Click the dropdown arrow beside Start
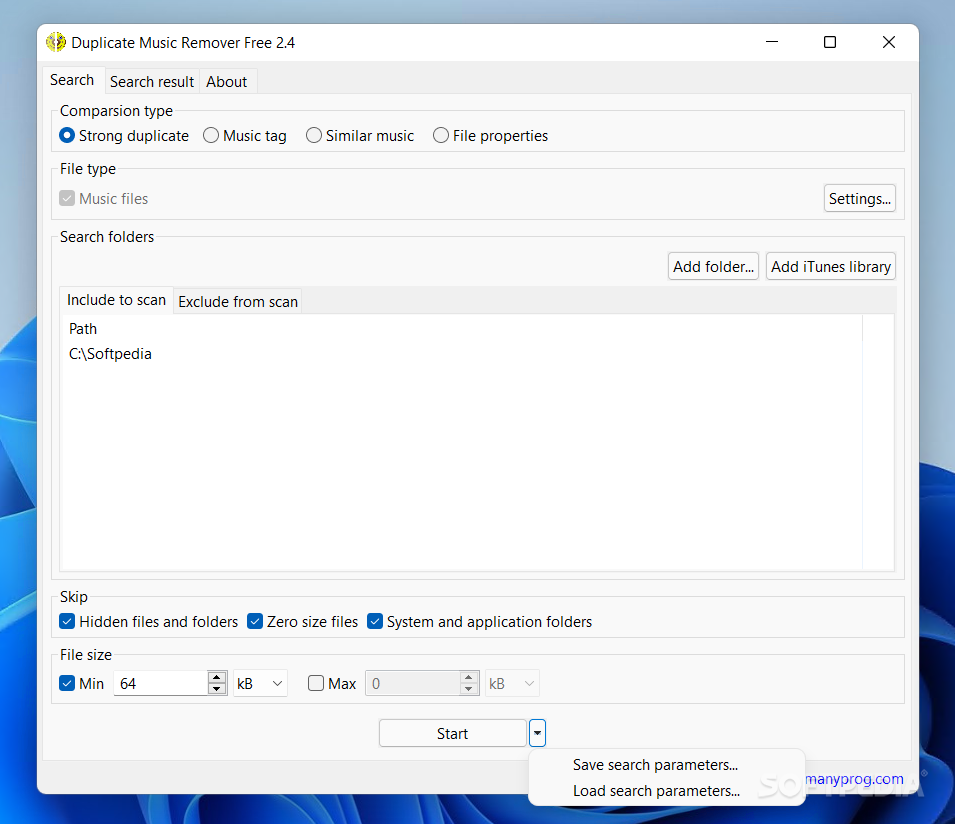The width and height of the screenshot is (955, 824). coord(537,733)
